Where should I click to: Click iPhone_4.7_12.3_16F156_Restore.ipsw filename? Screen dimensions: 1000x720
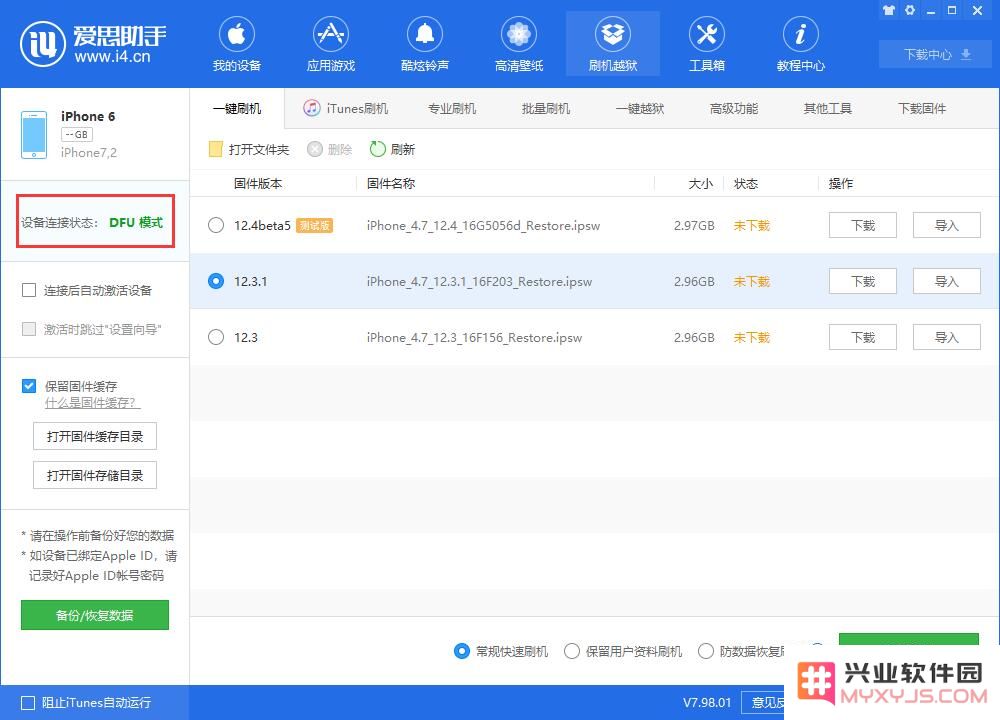click(x=474, y=337)
